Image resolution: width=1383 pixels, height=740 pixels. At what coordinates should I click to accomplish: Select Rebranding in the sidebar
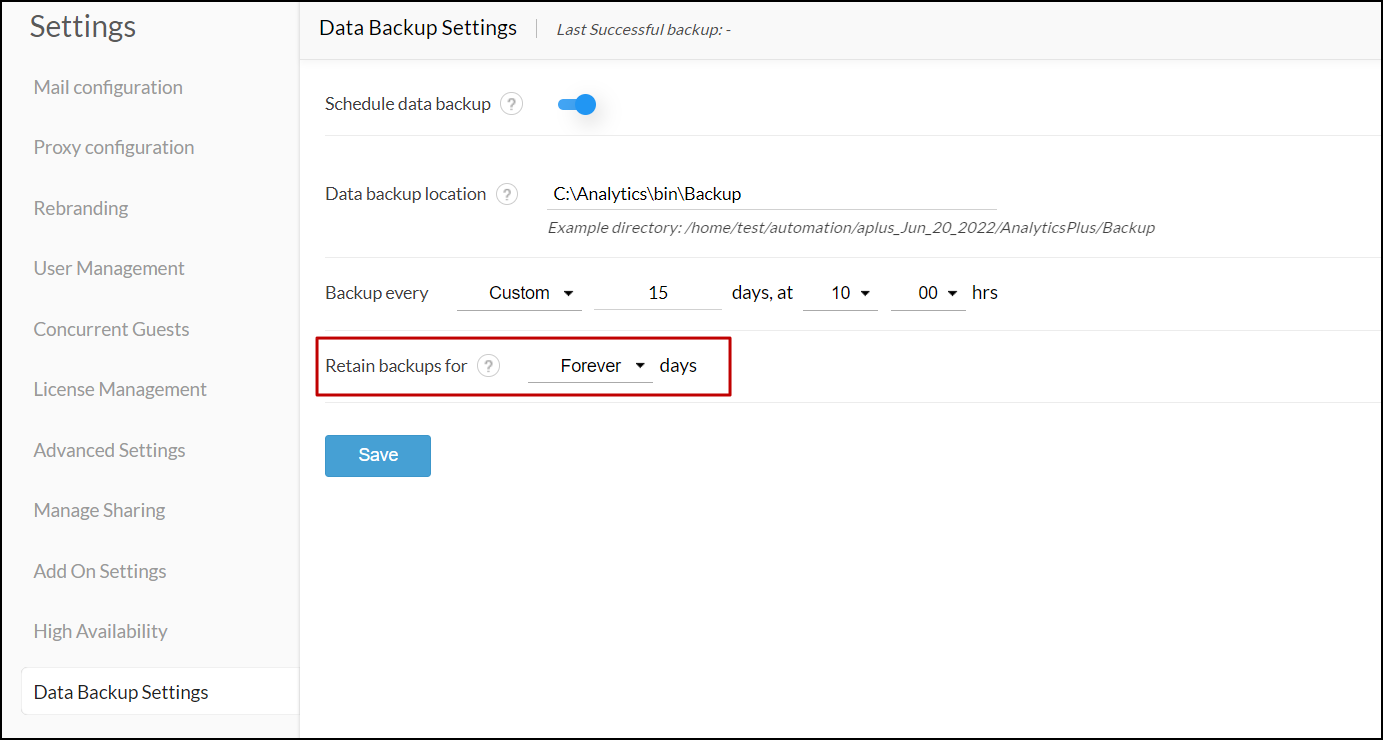tap(81, 208)
